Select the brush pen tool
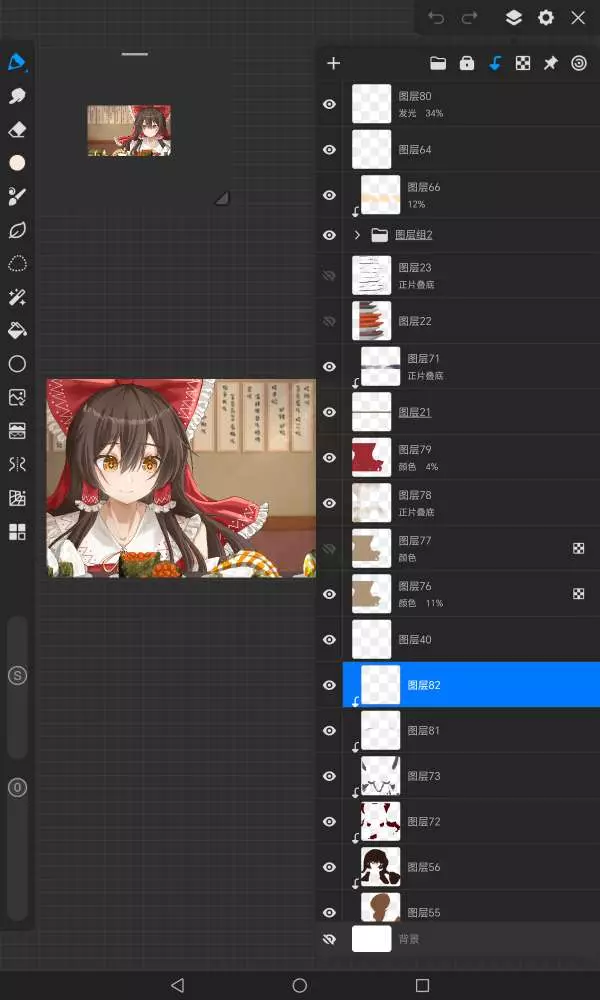Screen dimensions: 600x1000 pos(17,62)
